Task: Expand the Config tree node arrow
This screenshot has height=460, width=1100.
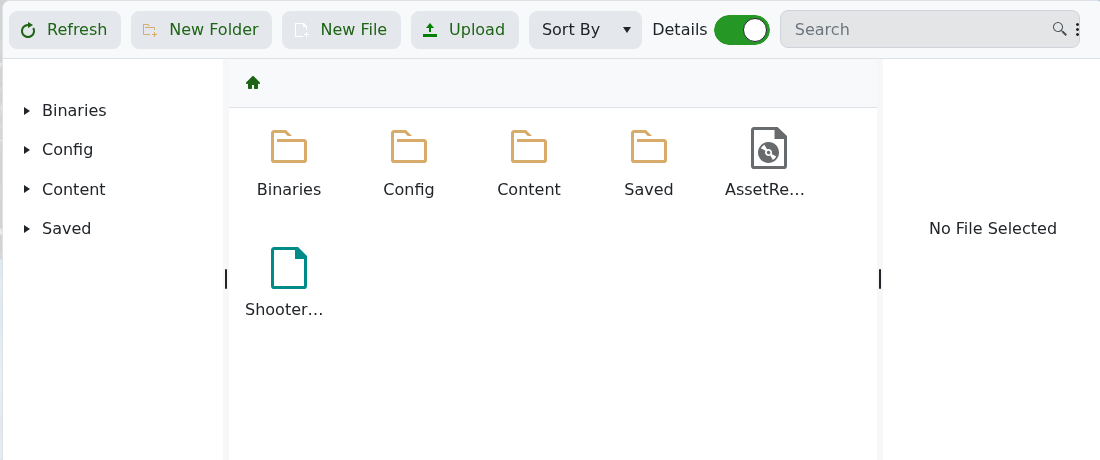Action: click(x=27, y=150)
